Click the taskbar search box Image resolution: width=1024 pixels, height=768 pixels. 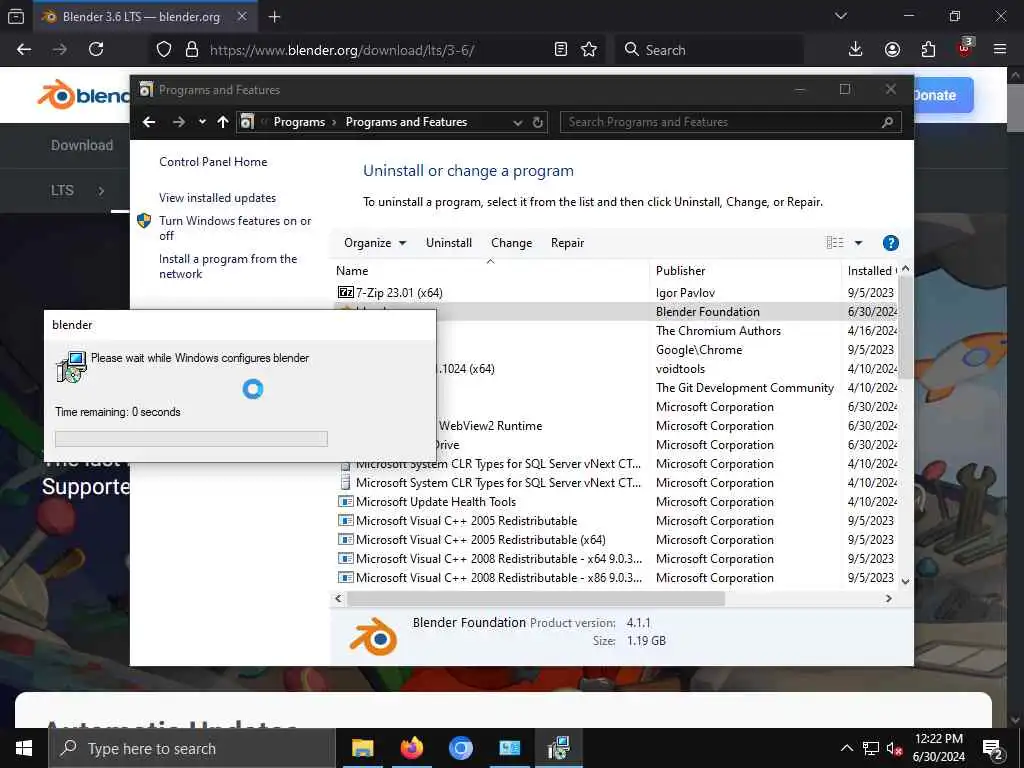pos(192,748)
